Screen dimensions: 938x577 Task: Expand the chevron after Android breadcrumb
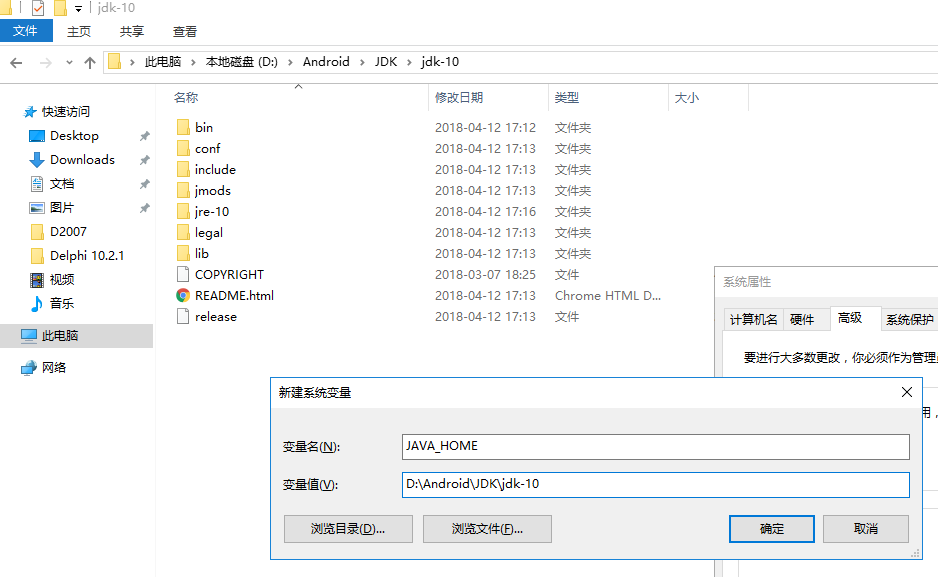[x=362, y=62]
